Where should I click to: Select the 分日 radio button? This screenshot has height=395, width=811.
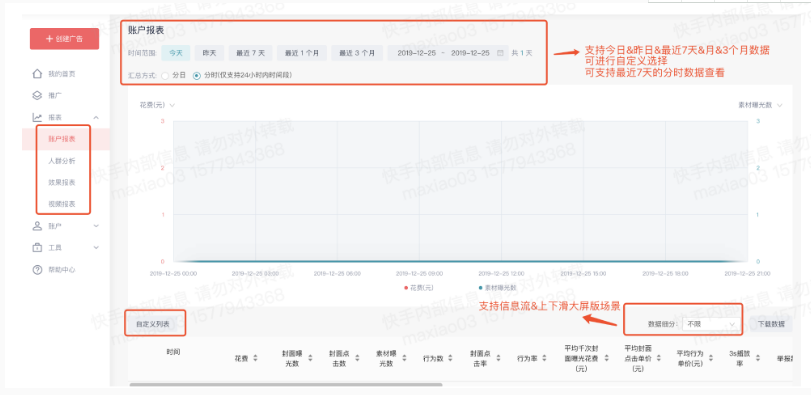(165, 75)
